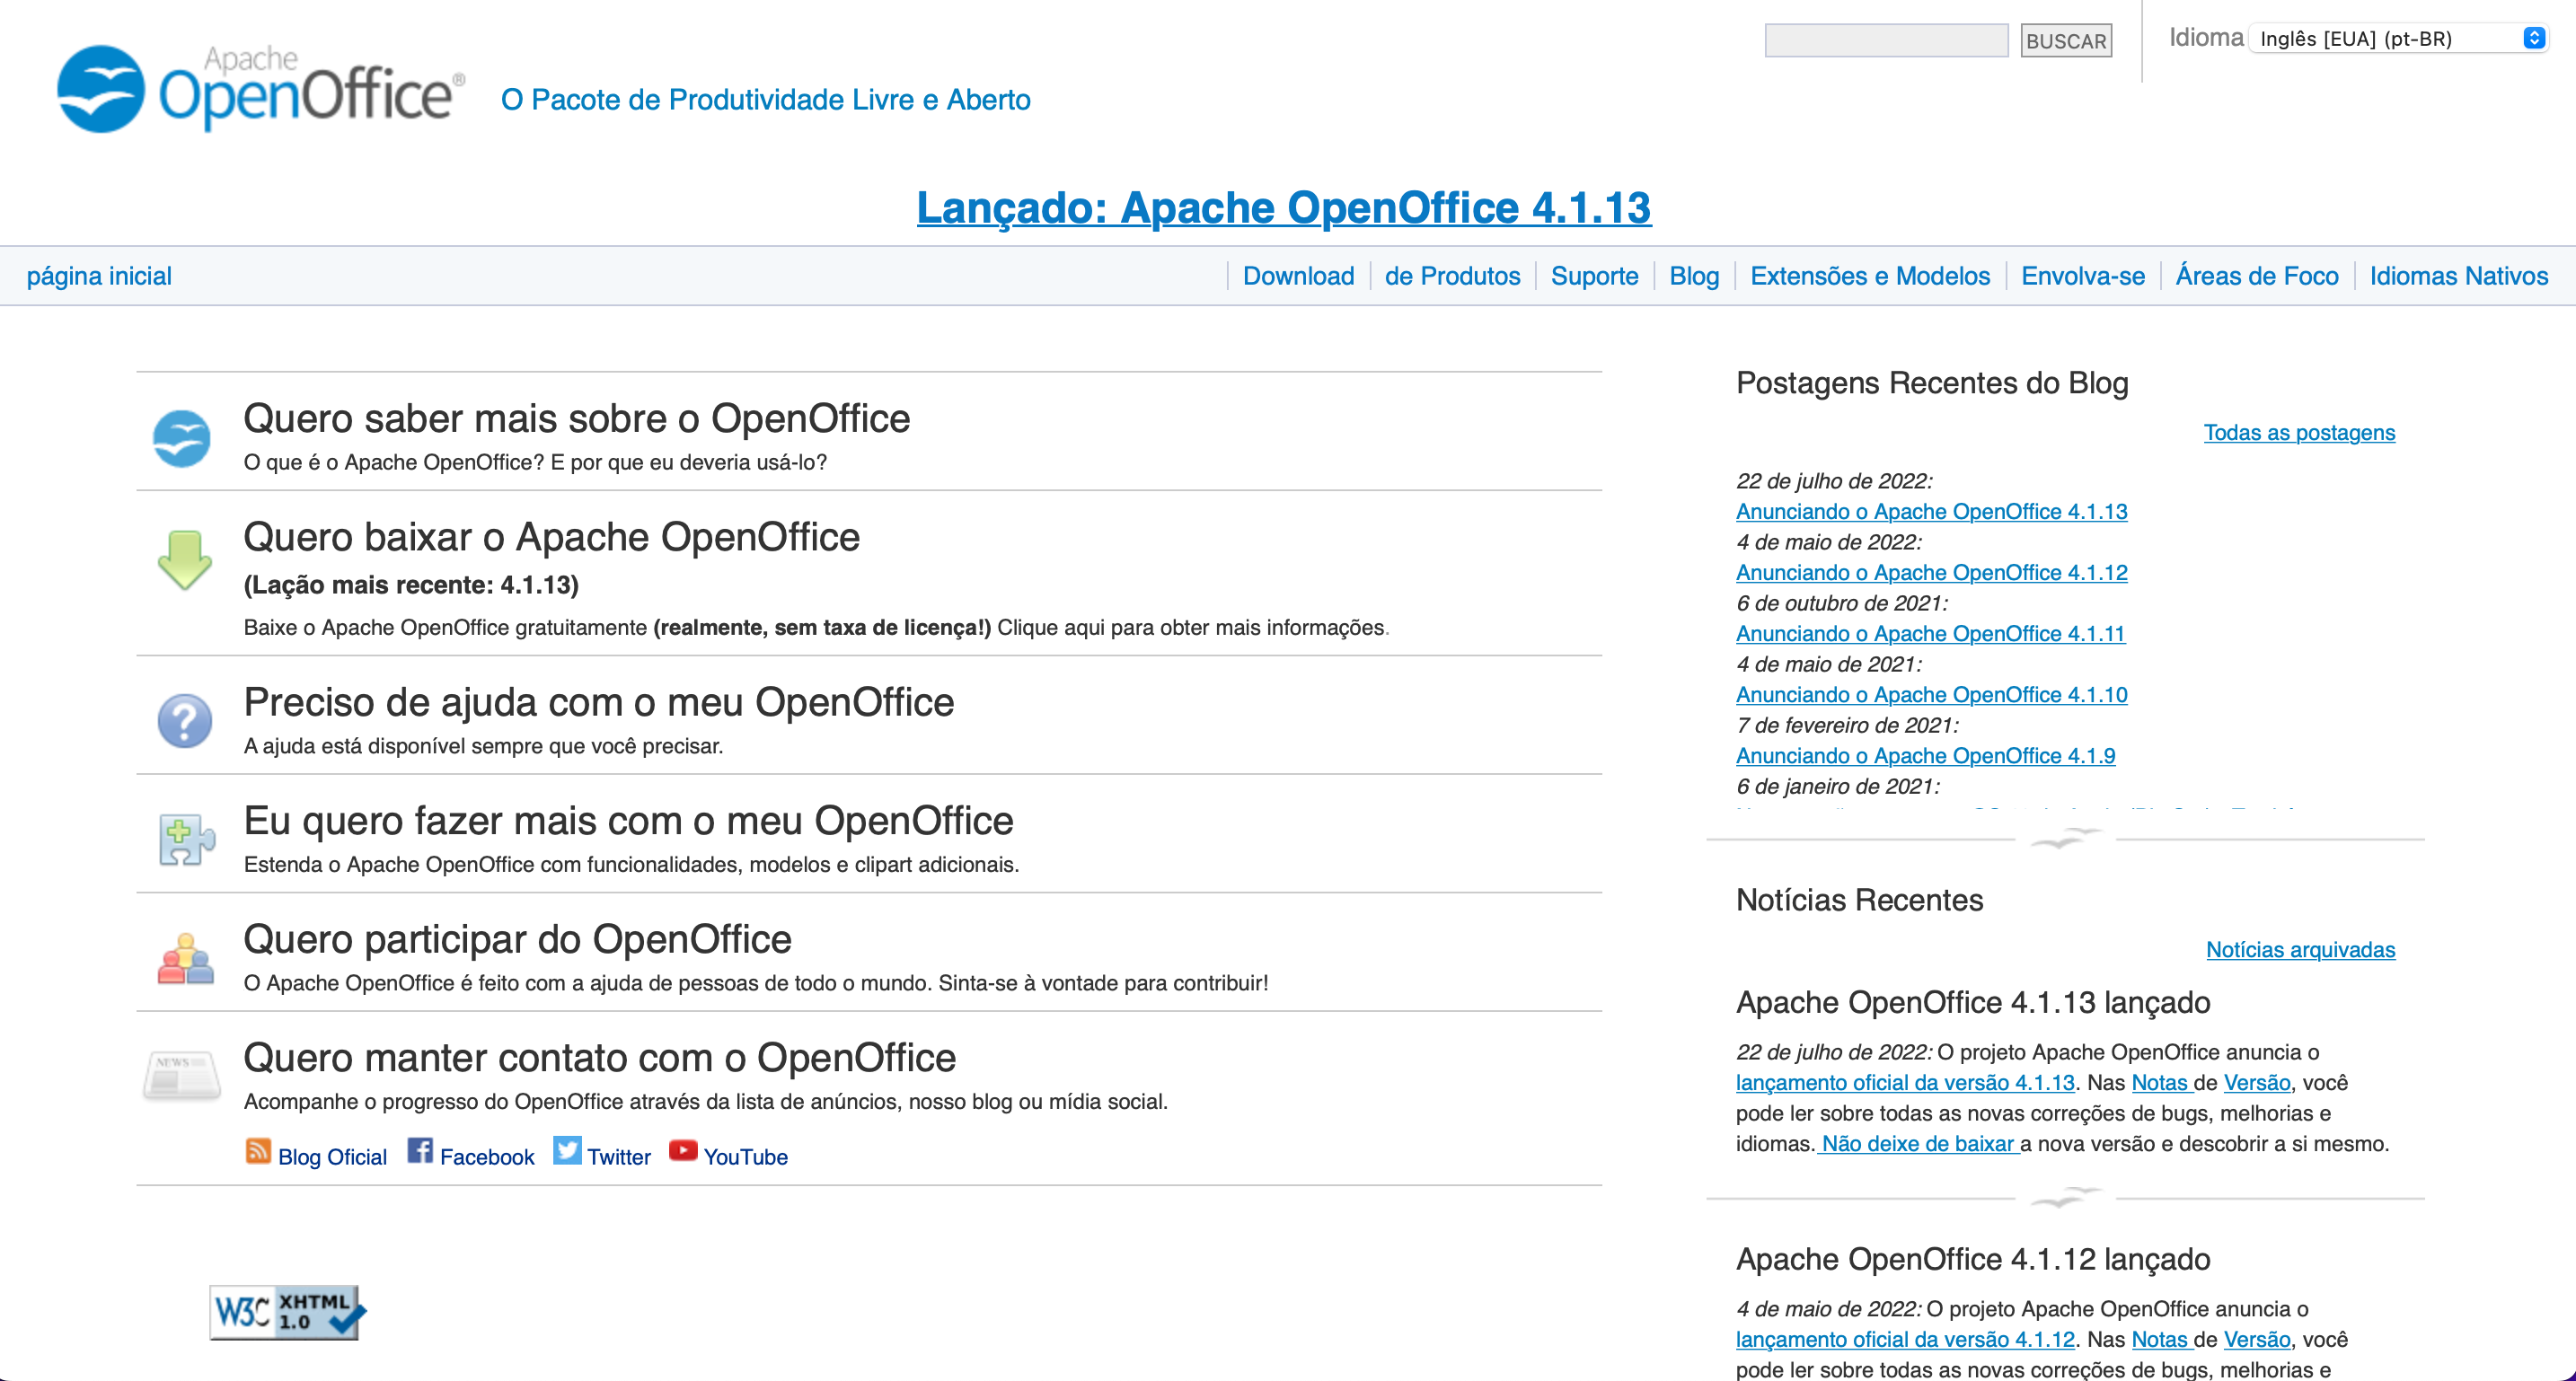Click the Twitter bird icon
This screenshot has height=1381, width=2576.
(x=567, y=1151)
